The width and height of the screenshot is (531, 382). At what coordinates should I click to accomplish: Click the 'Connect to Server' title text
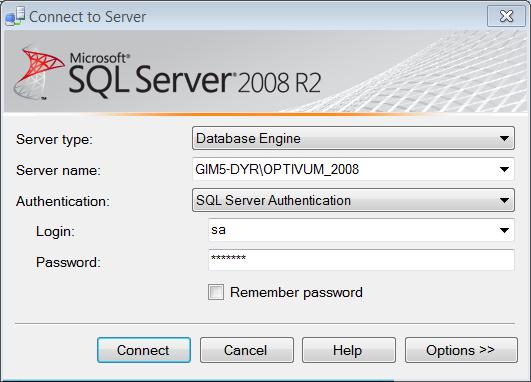pyautogui.click(x=87, y=17)
